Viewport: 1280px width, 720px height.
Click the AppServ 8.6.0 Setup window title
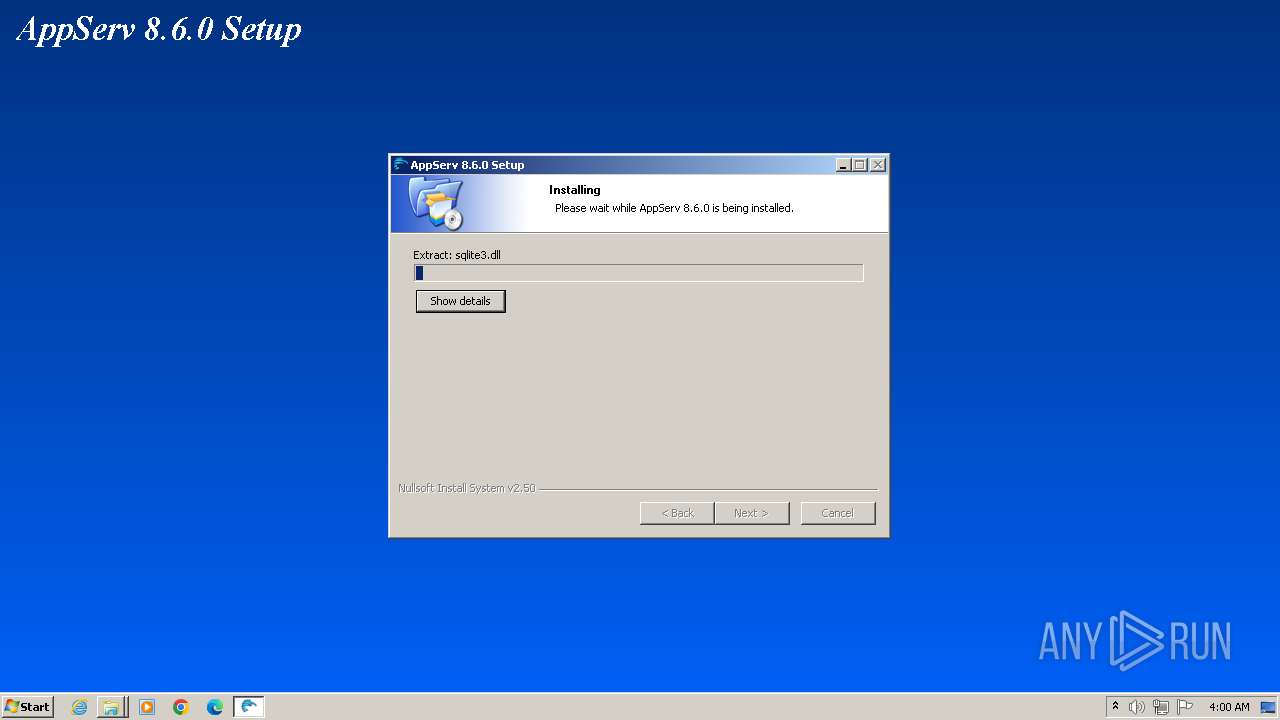[467, 165]
